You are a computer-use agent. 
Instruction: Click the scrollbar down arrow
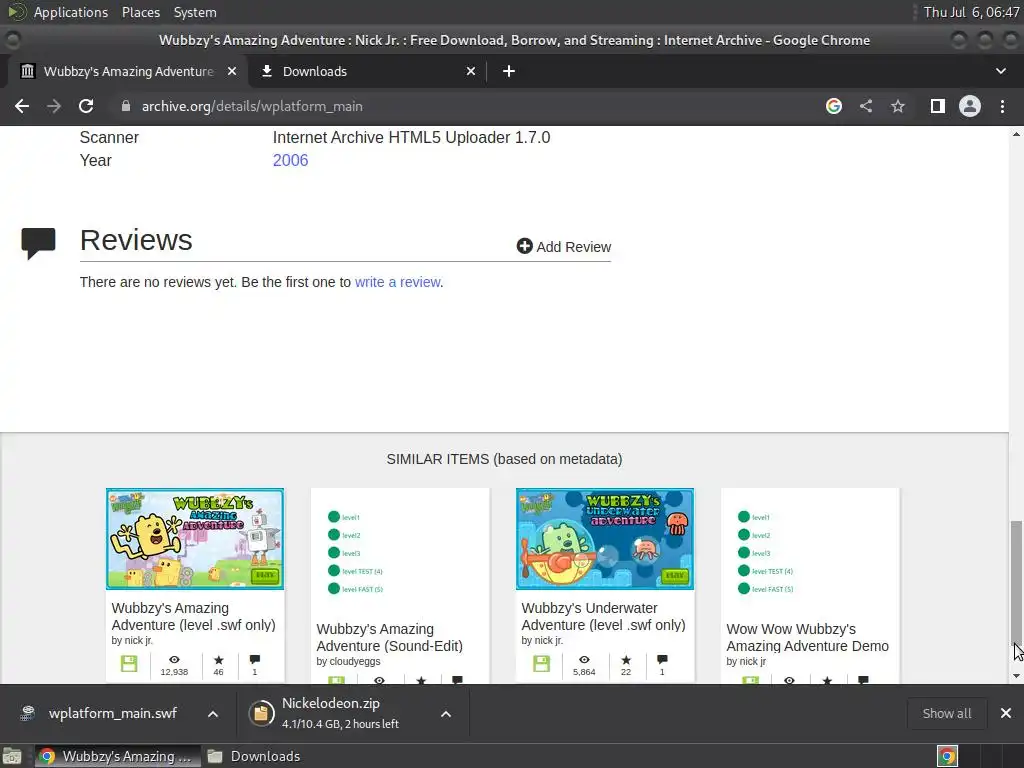1016,677
